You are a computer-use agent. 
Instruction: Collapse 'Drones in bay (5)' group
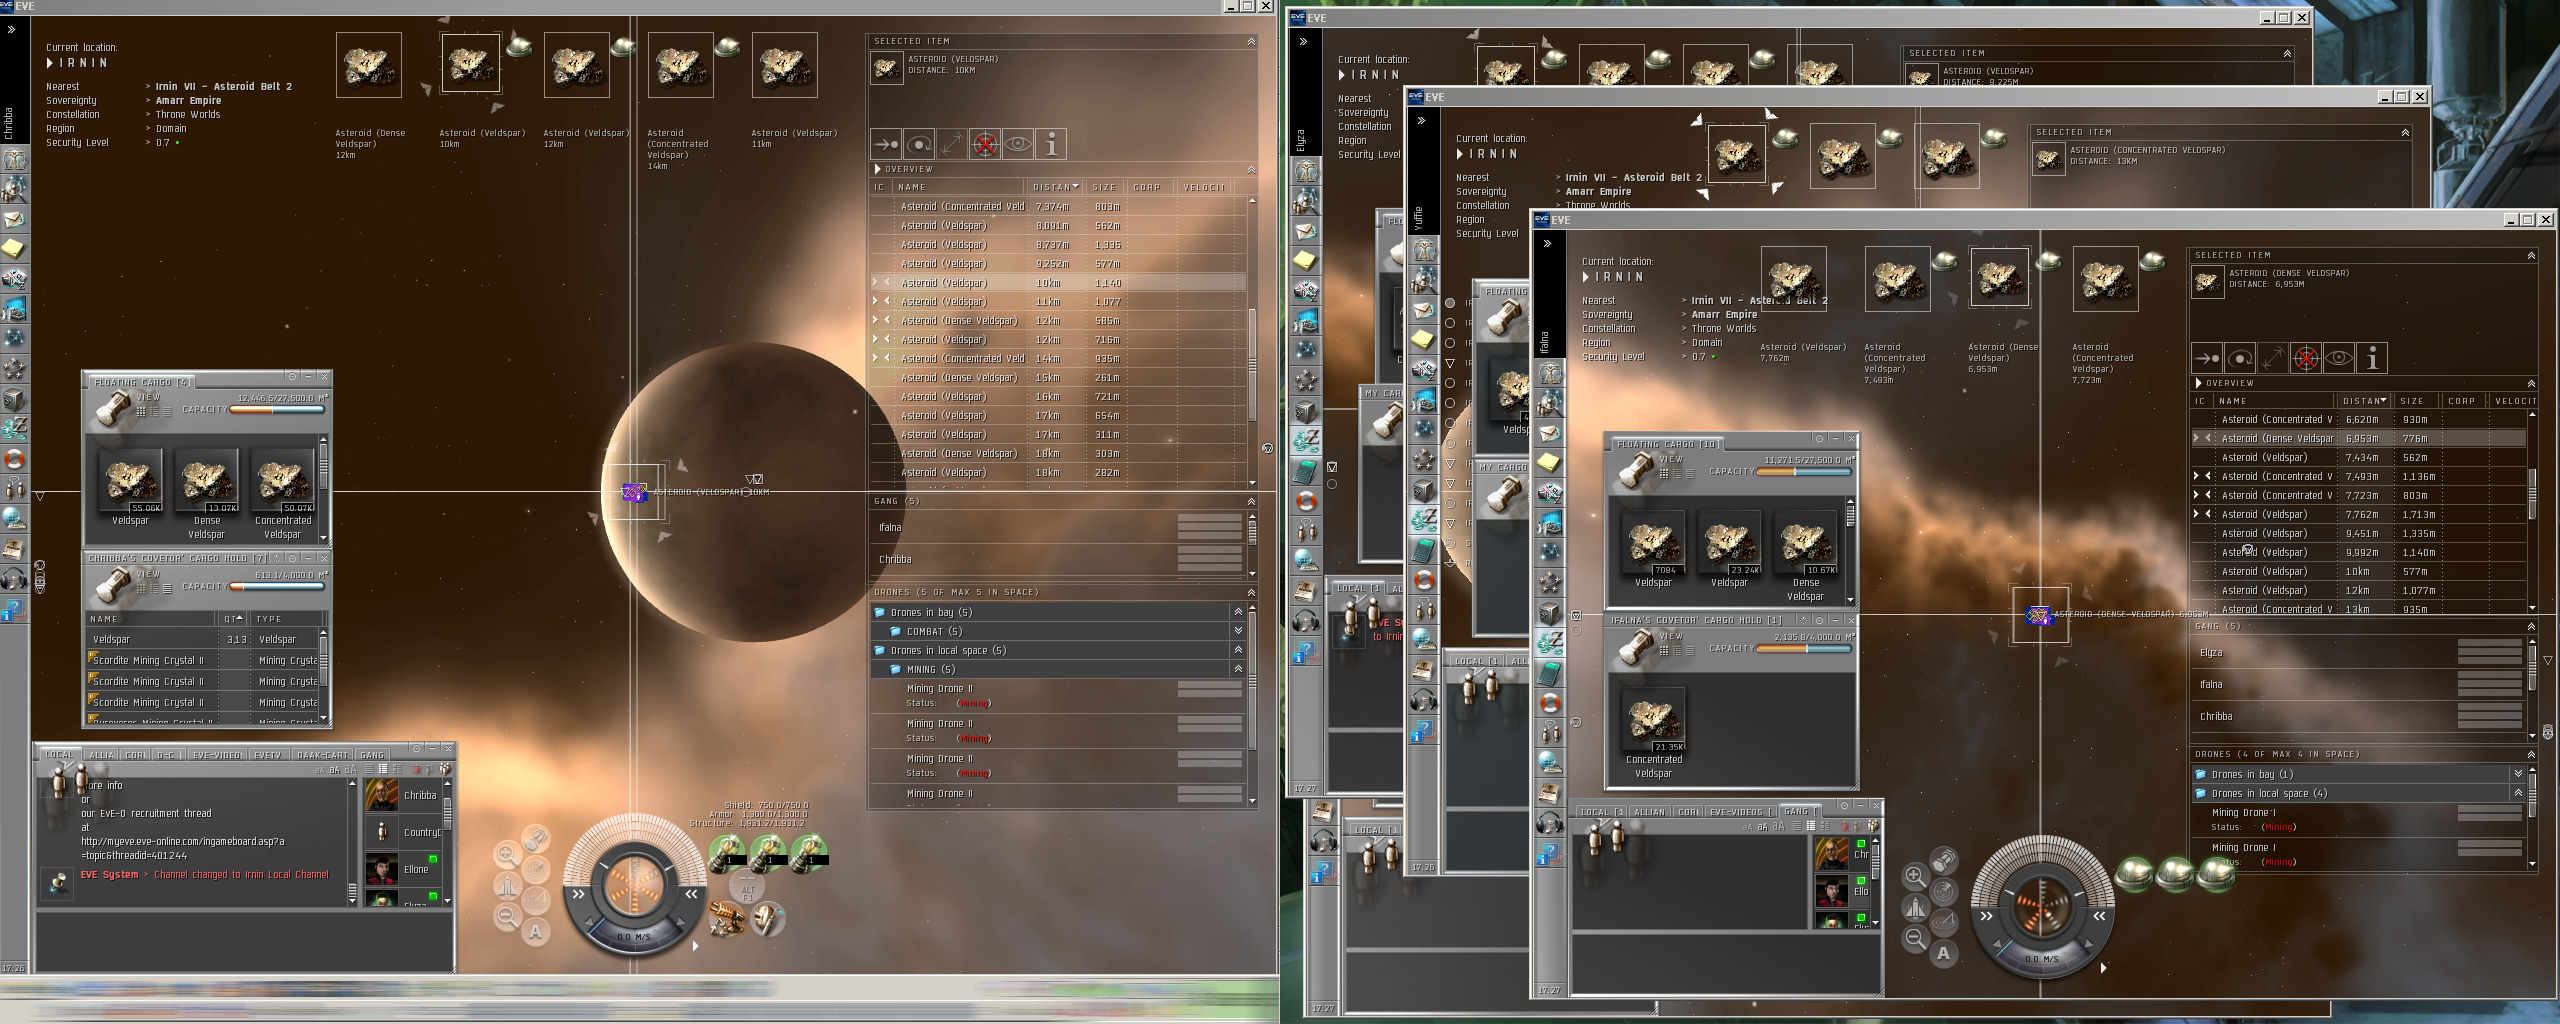coord(1238,612)
